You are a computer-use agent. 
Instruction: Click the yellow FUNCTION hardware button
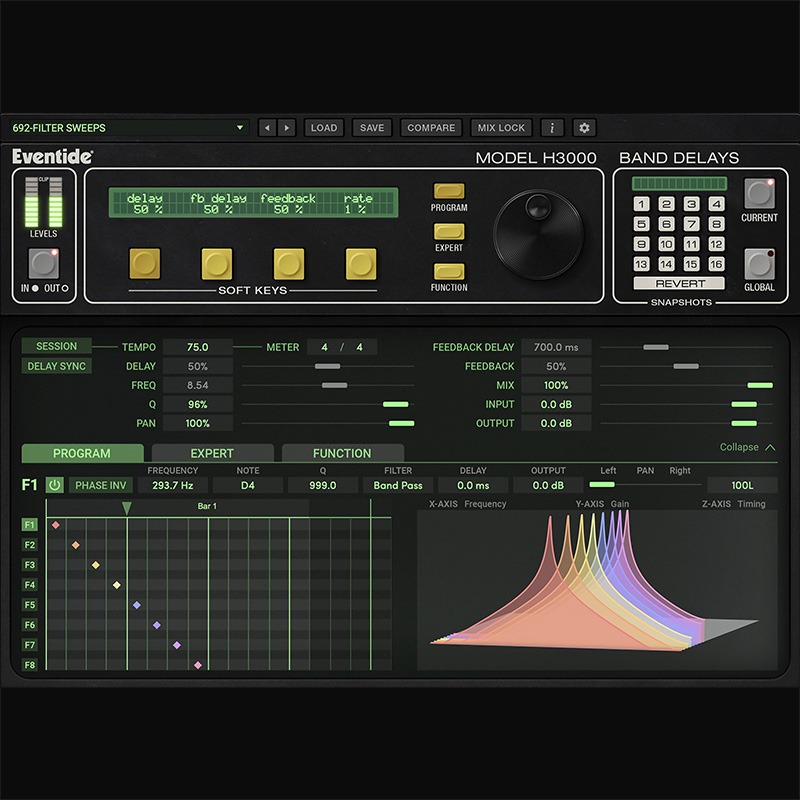coord(449,271)
